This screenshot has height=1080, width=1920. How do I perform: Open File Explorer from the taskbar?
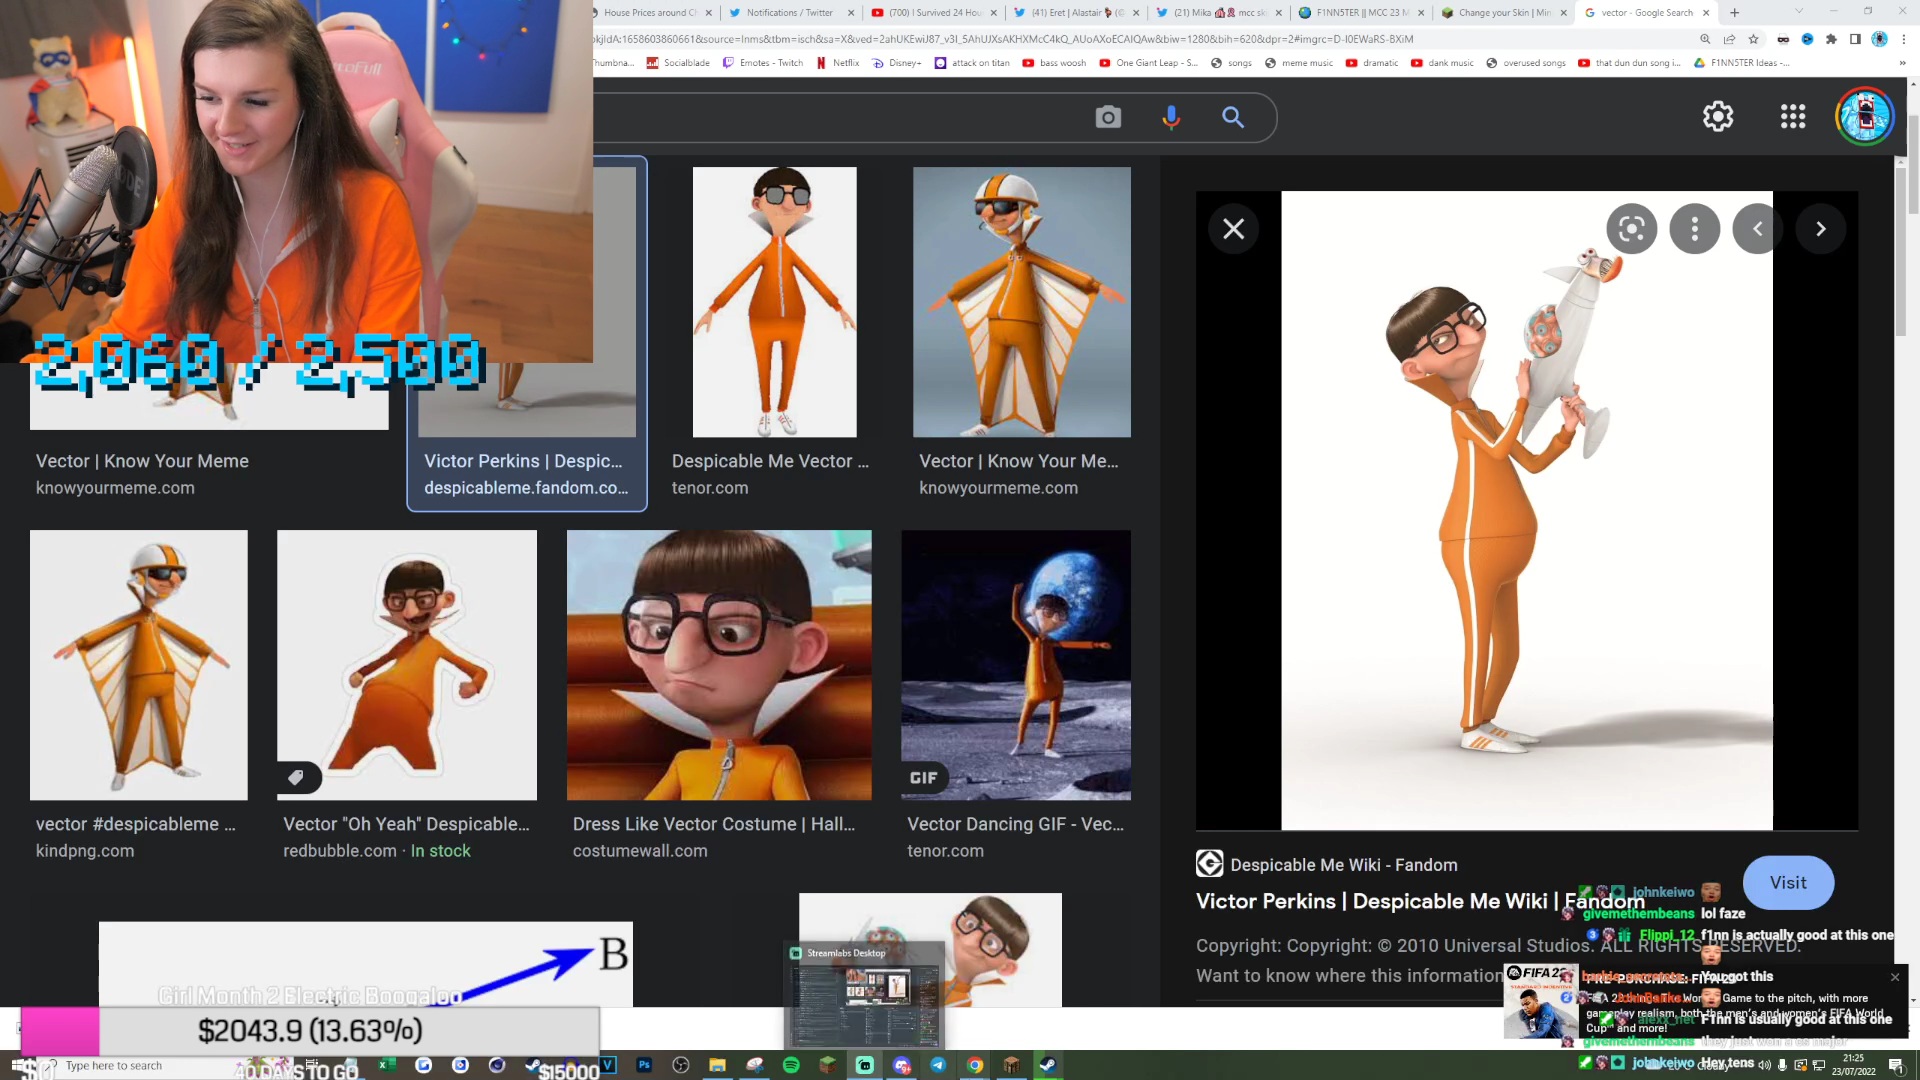point(717,1065)
